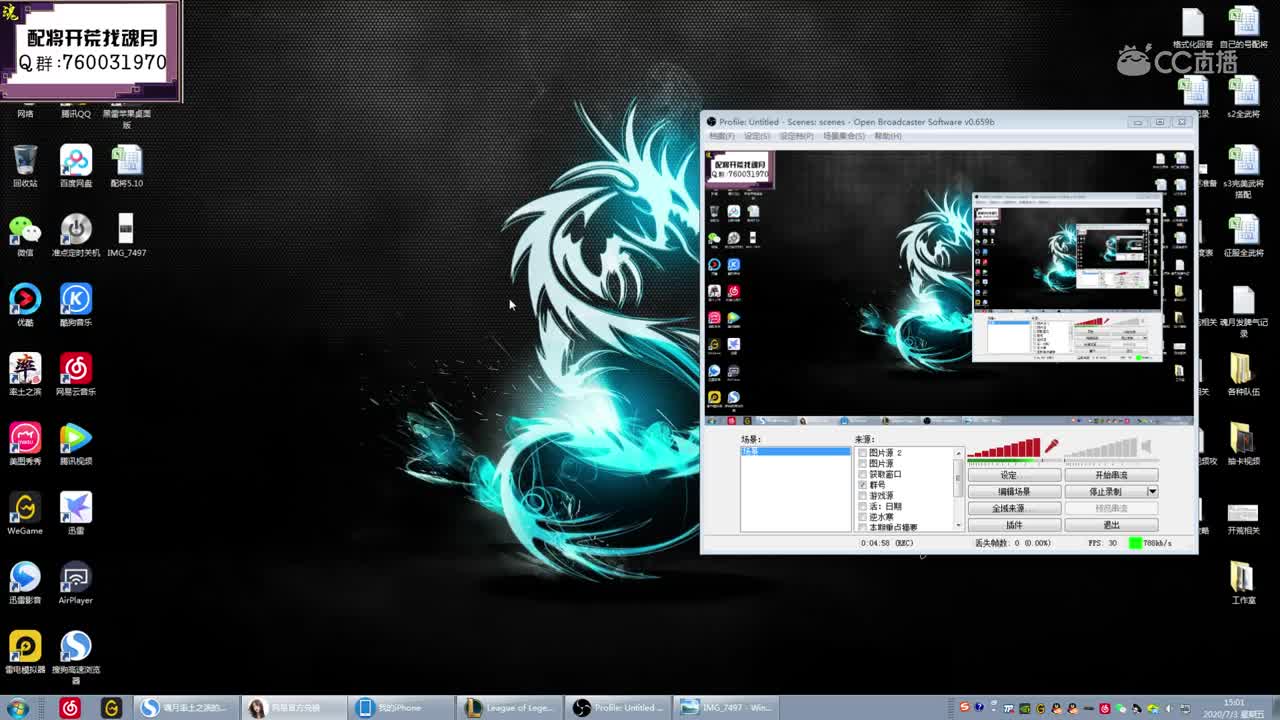
Task: Open dropdown arrow beside 停止录制 button
Action: [1152, 492]
